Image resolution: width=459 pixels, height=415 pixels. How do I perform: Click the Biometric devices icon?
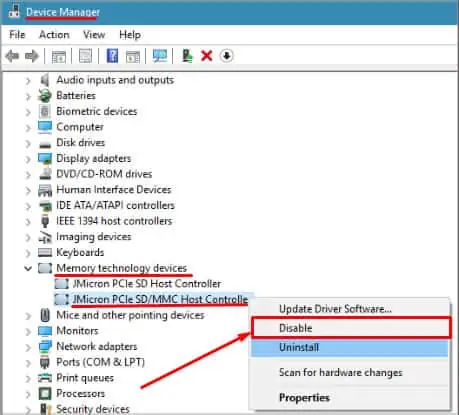[x=45, y=111]
